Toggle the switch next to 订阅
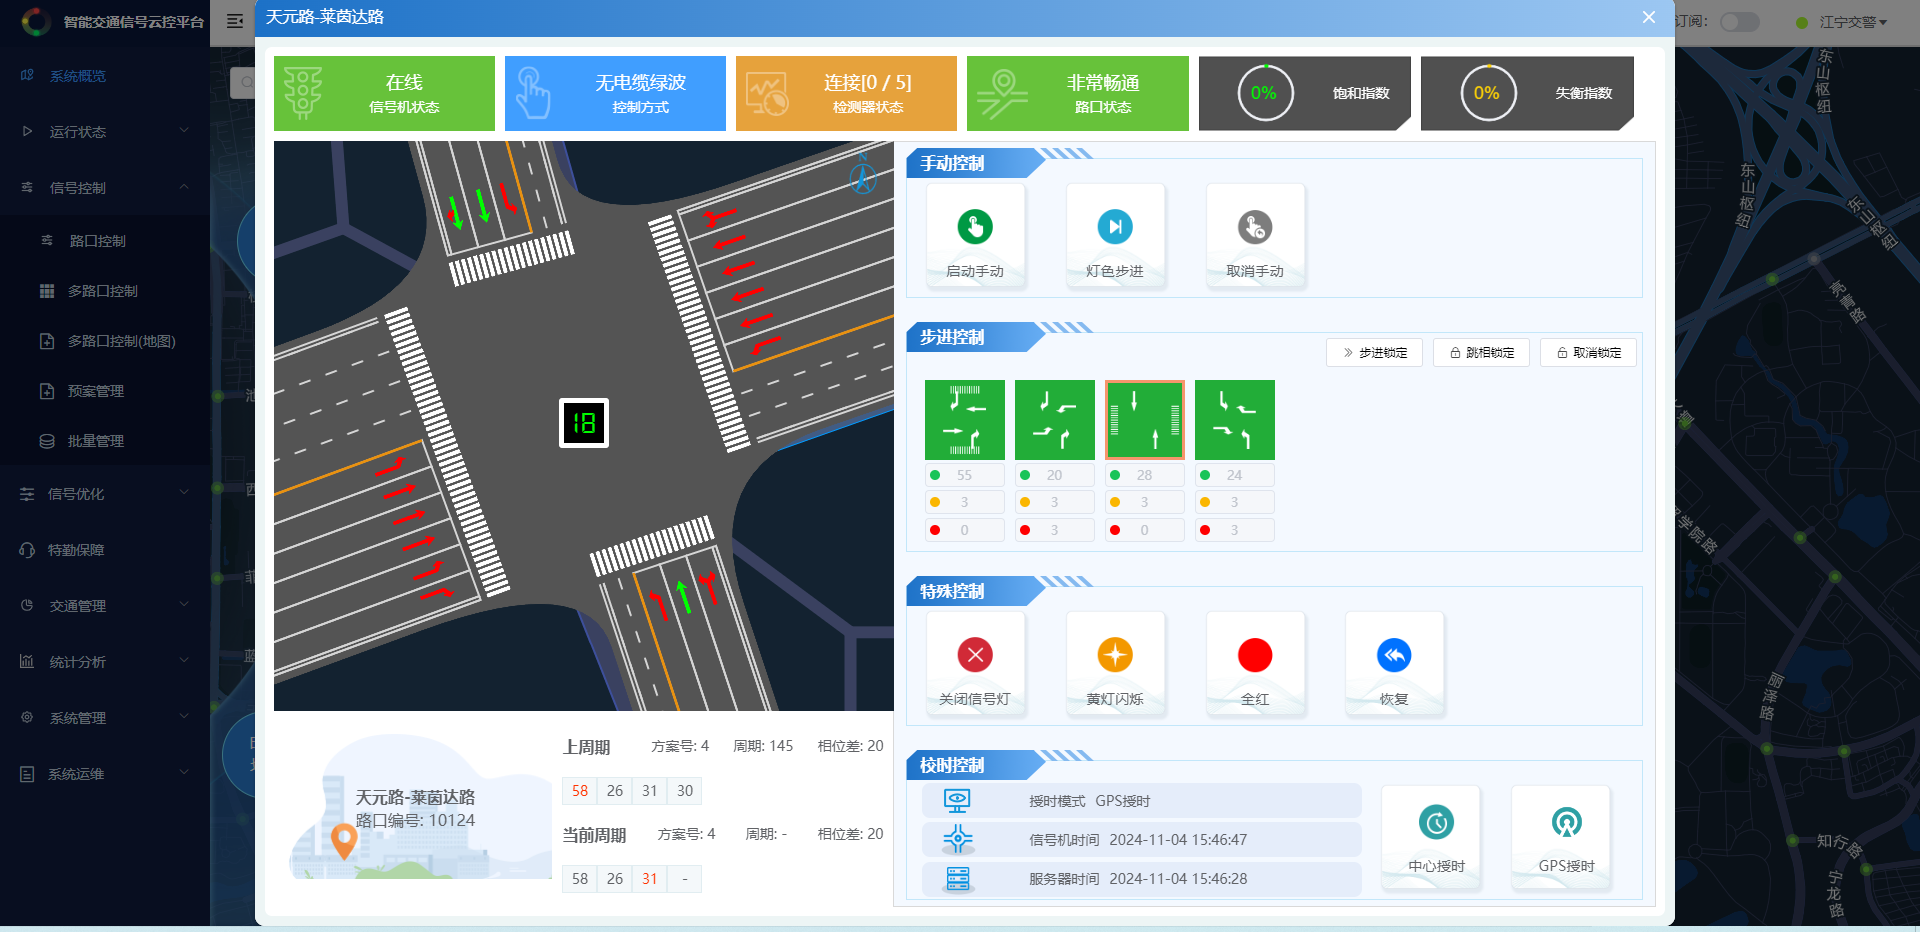This screenshot has width=1920, height=932. click(1740, 22)
